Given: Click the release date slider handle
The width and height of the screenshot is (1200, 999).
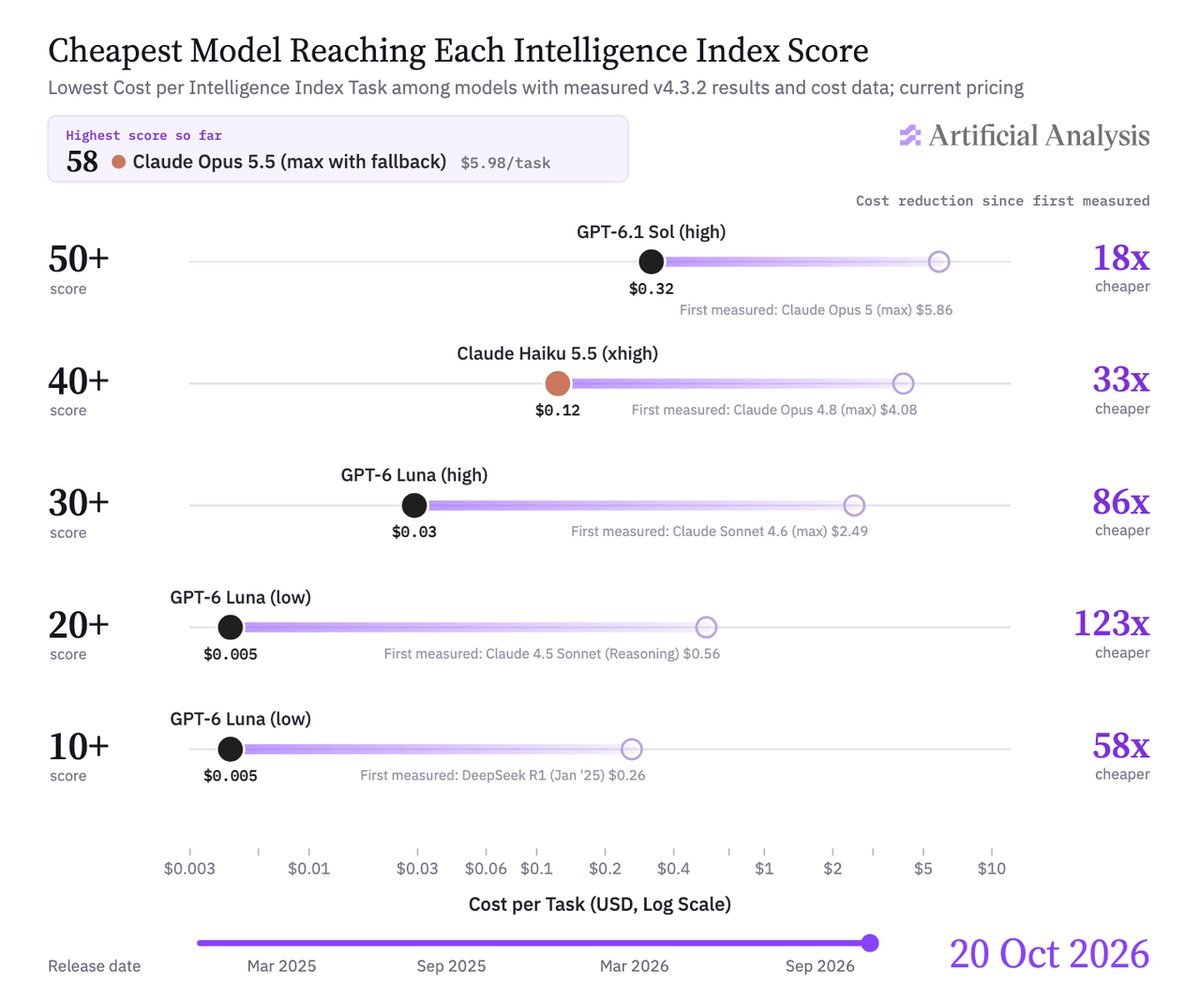Looking at the screenshot, I should 870,943.
